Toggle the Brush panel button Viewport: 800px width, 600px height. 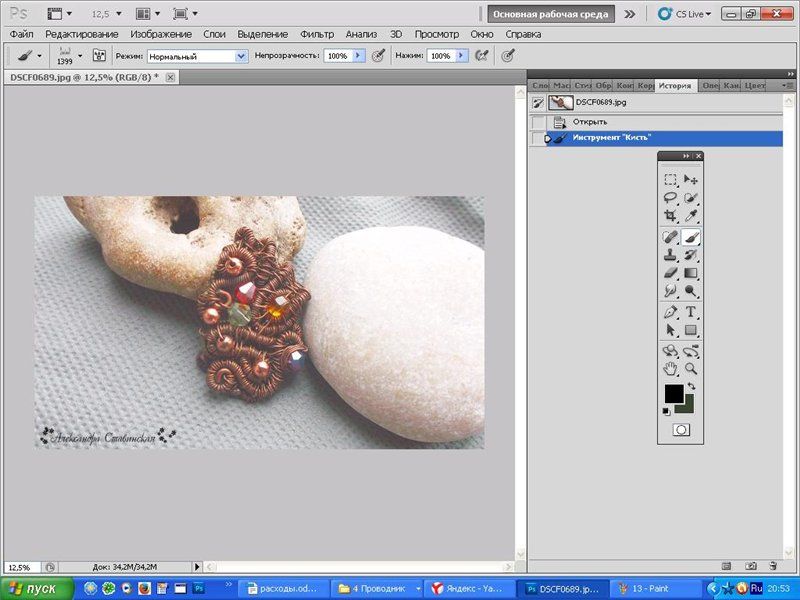tap(99, 56)
